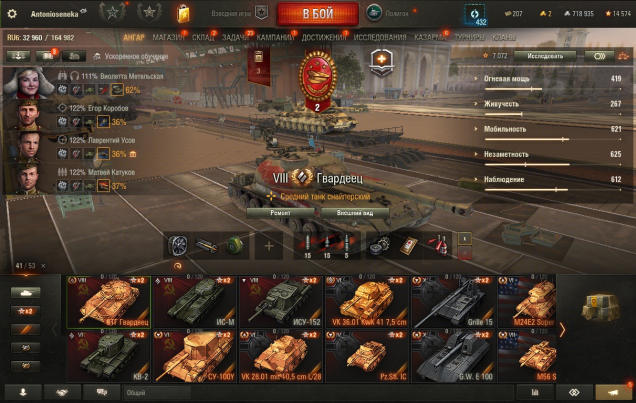Open the premium shop bag icon
The width and height of the screenshot is (636, 403).
(183, 13)
